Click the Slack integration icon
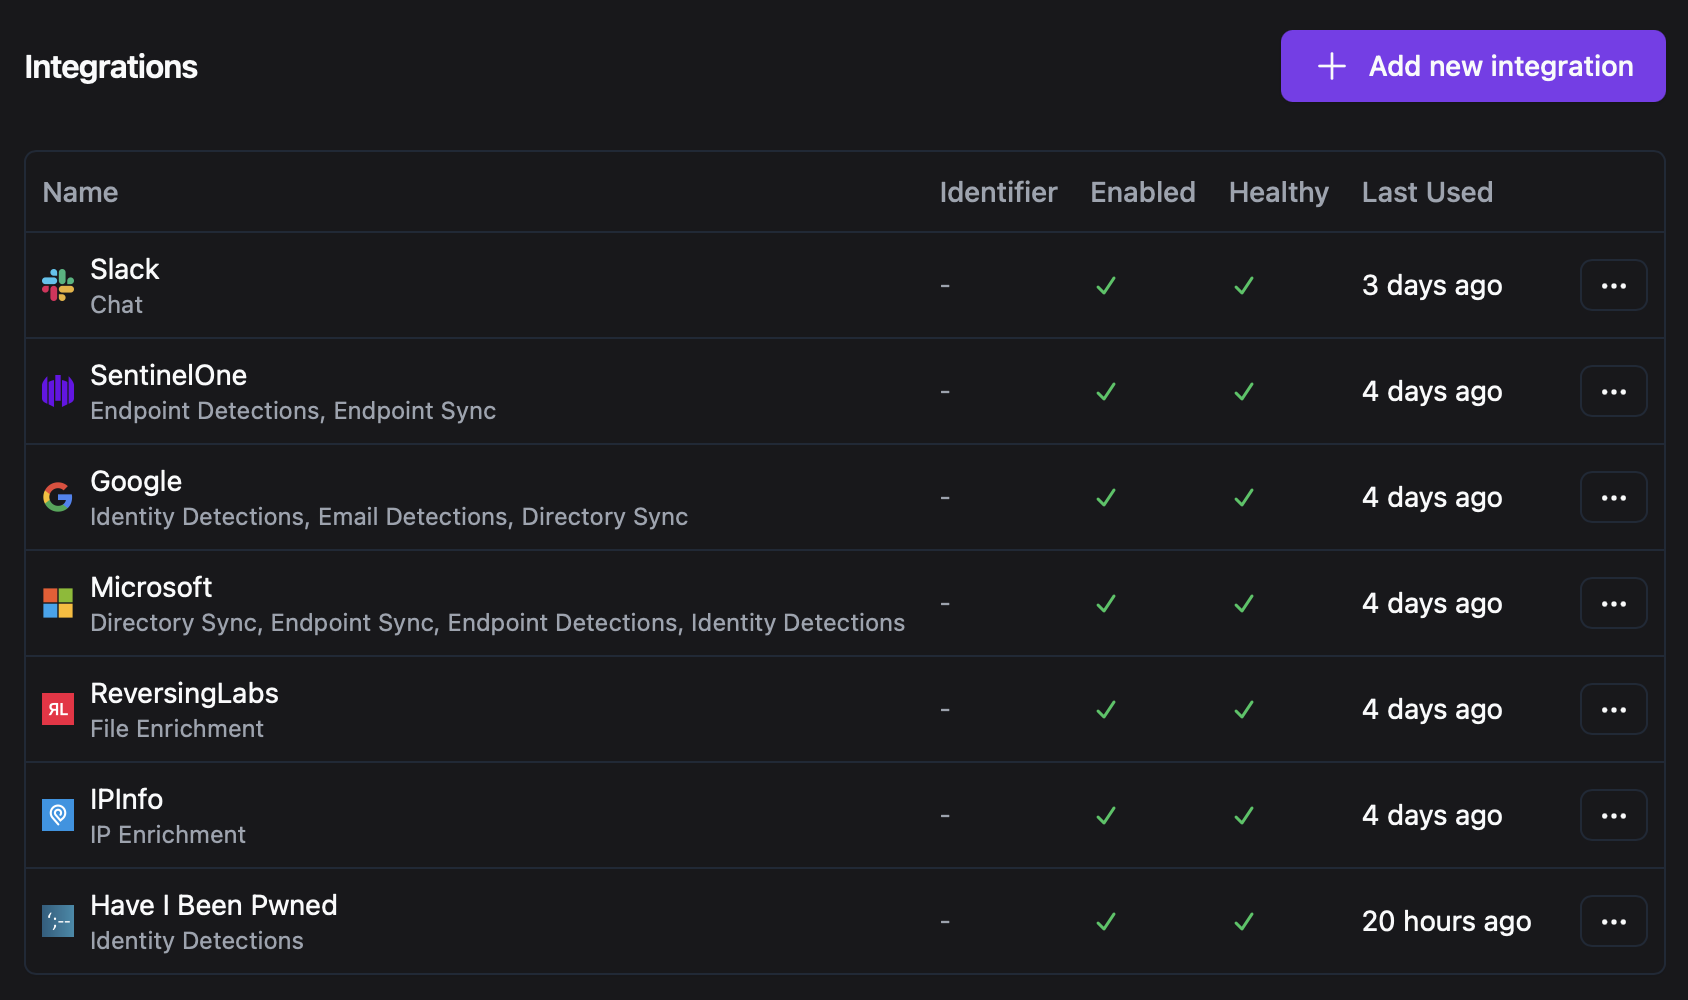 (57, 286)
